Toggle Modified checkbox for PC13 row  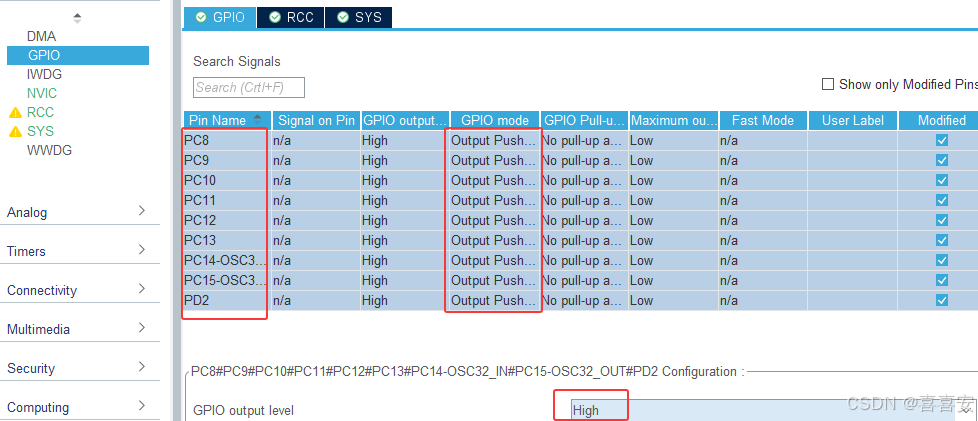pyautogui.click(x=942, y=240)
